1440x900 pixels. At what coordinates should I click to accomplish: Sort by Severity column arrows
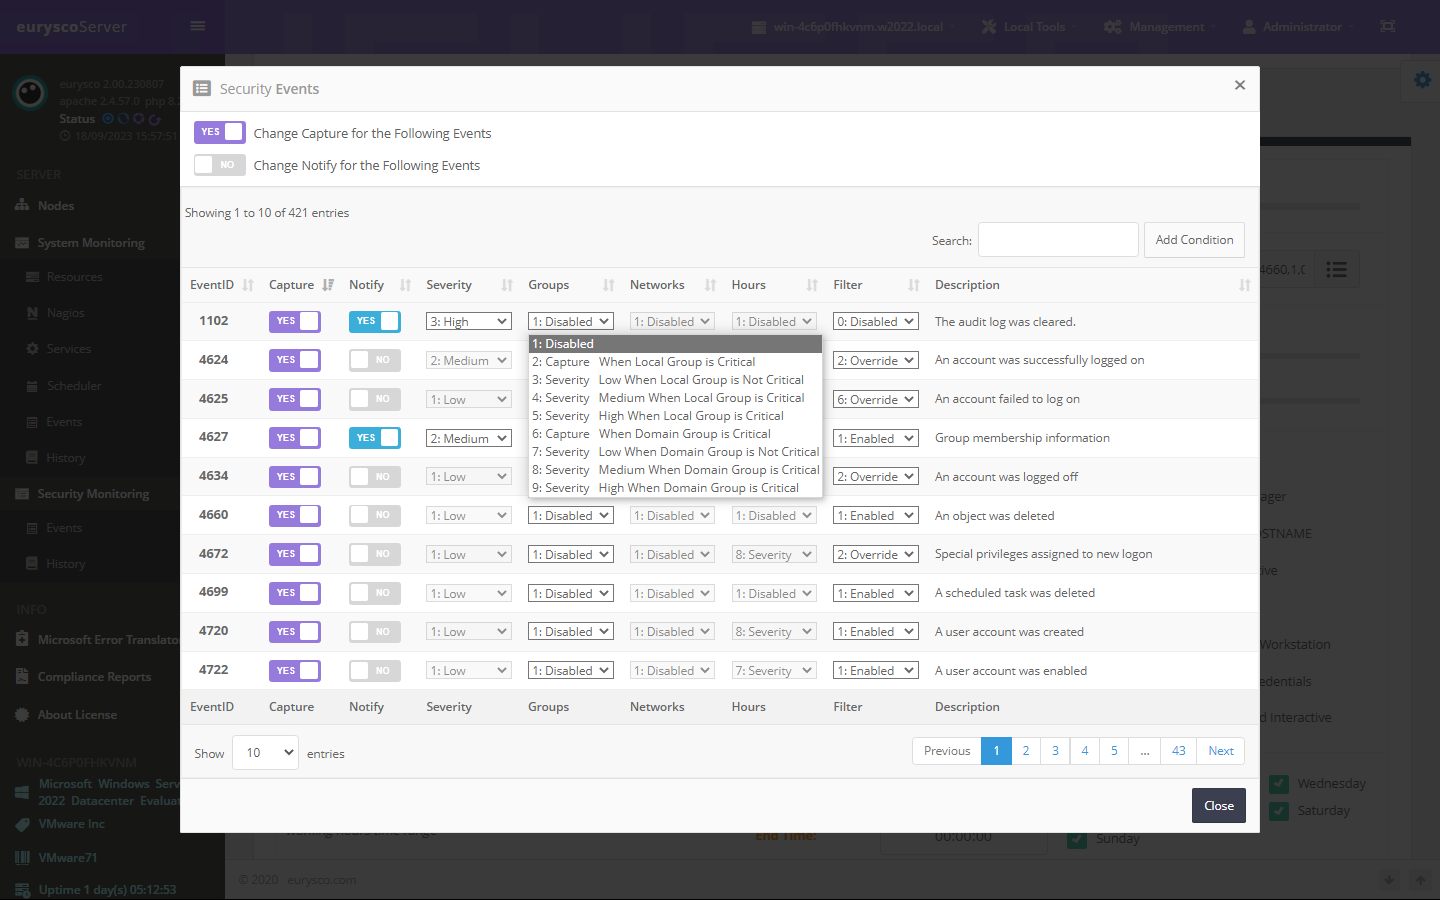pos(507,285)
